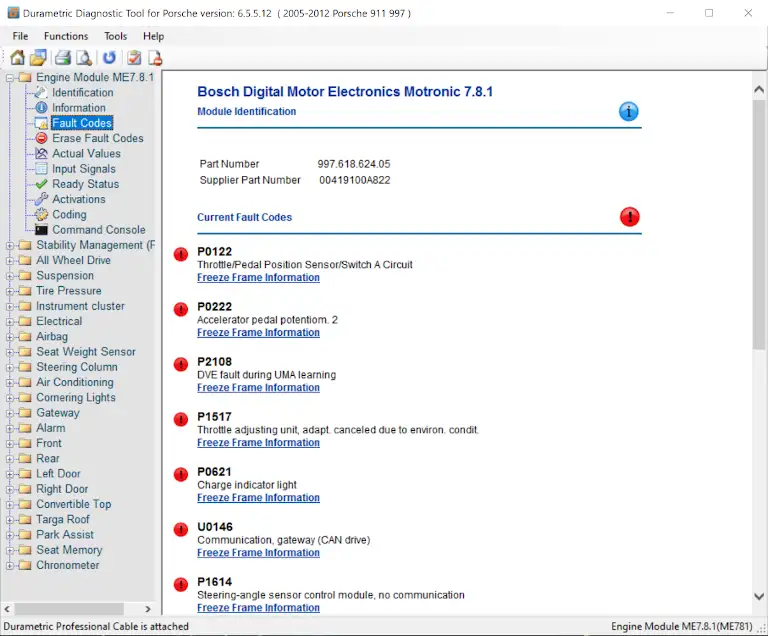The image size is (768, 636).
Task: Open the Functions menu
Action: coord(66,36)
